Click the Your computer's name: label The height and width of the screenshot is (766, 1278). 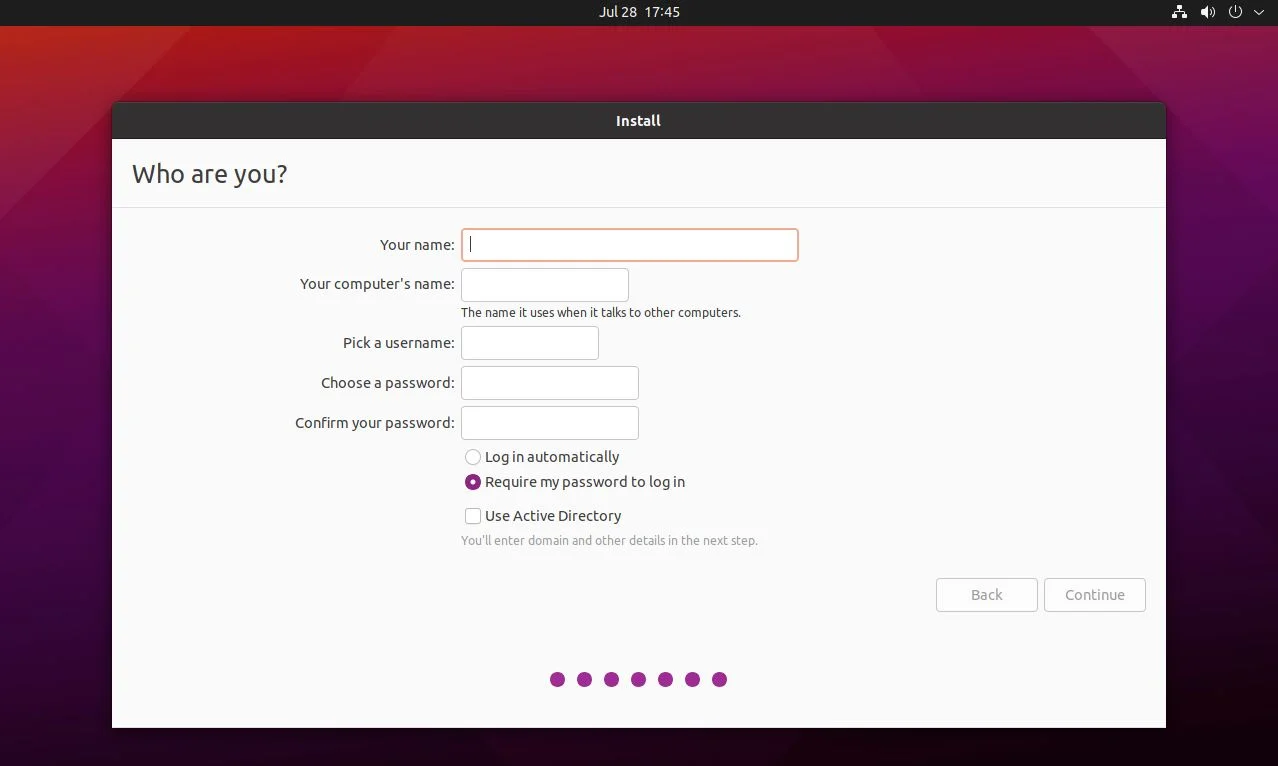click(x=377, y=284)
